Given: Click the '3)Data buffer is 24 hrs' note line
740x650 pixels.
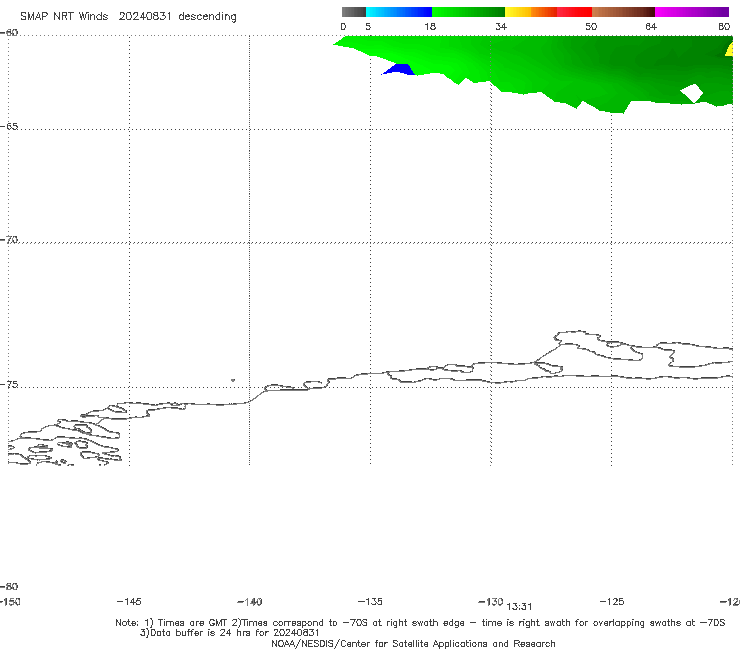Looking at the screenshot, I should click(229, 633).
